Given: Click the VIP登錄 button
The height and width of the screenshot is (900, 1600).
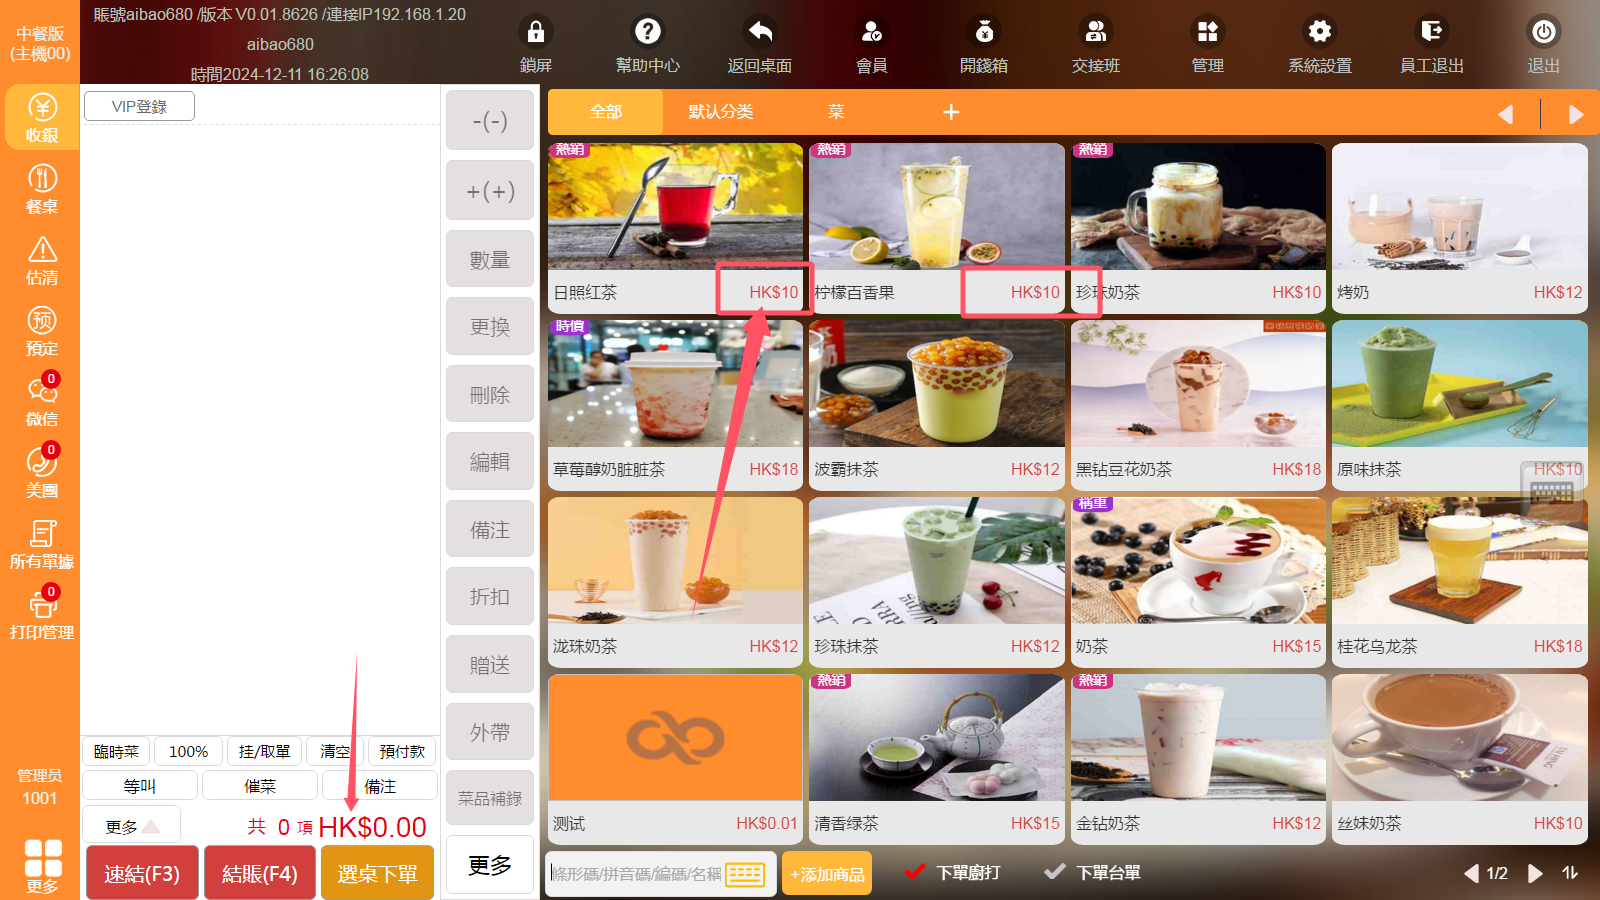Looking at the screenshot, I should (139, 106).
